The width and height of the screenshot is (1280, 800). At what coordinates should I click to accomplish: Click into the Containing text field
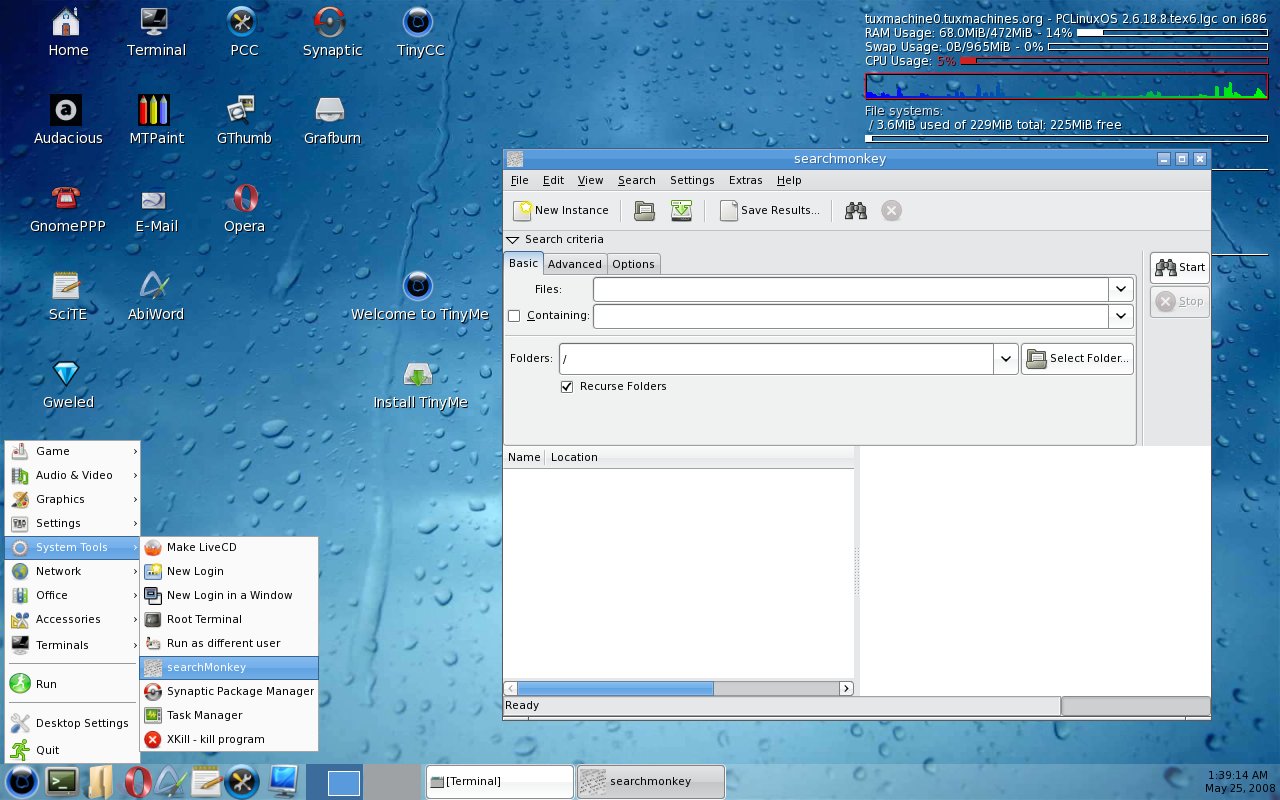coord(851,316)
